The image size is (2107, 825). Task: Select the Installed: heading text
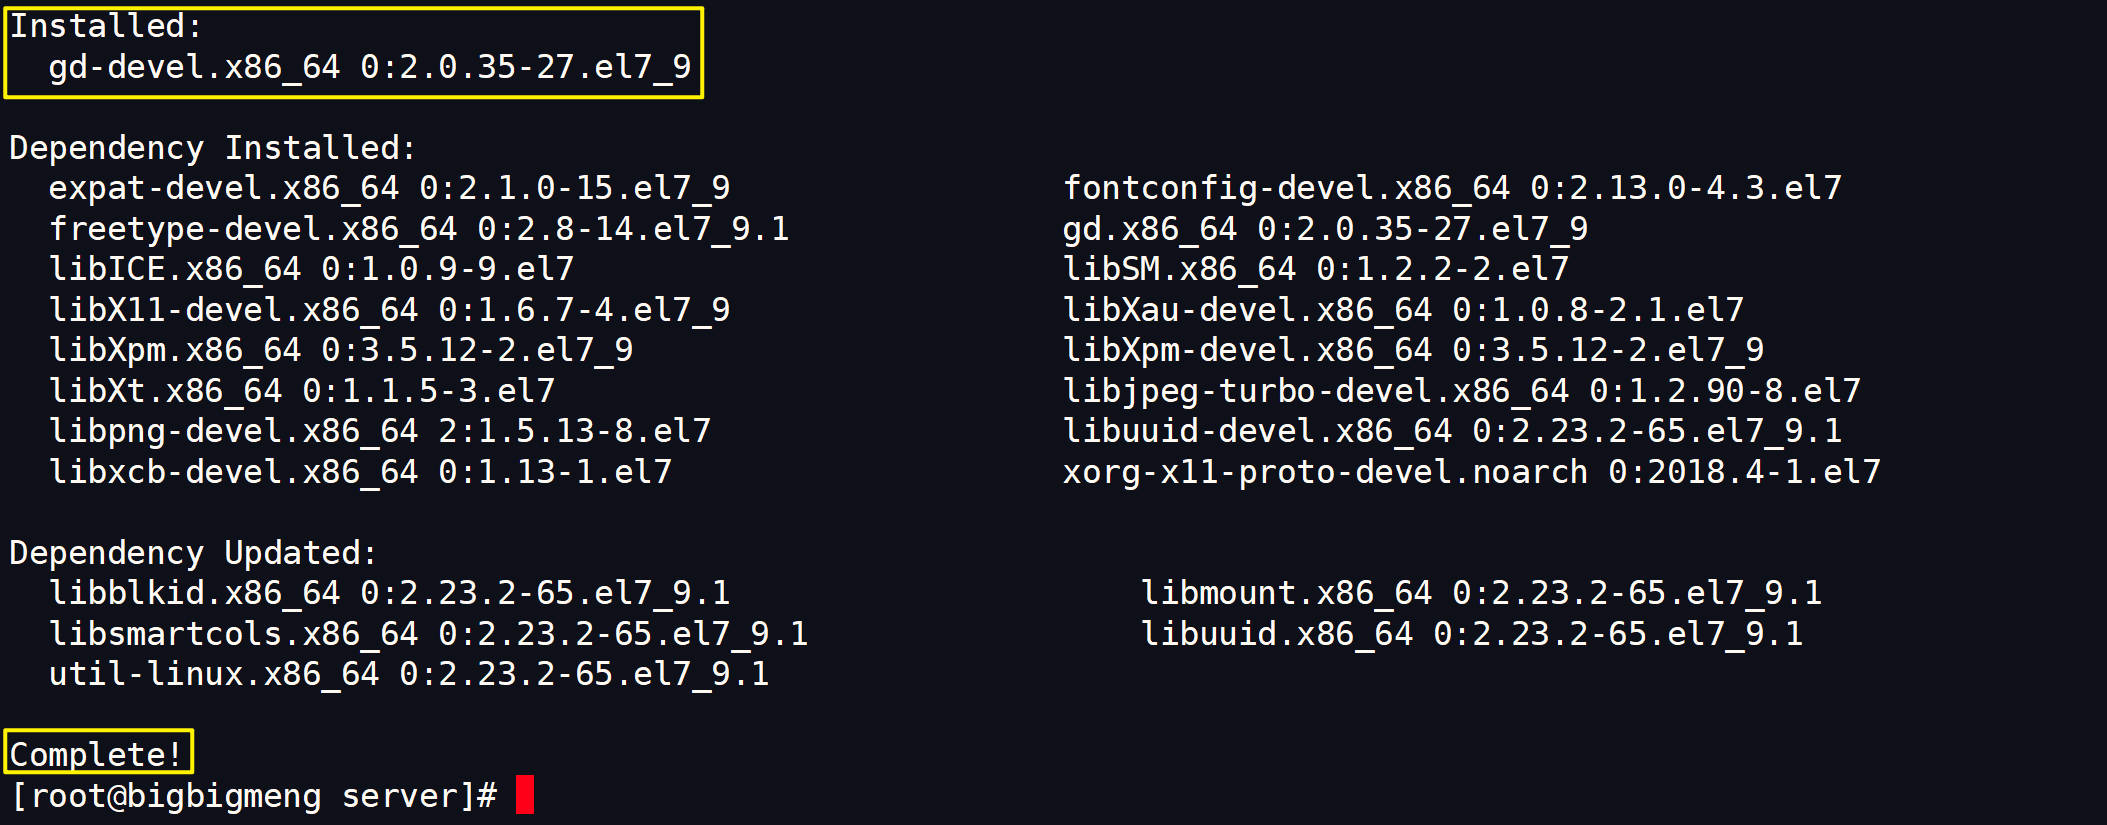(106, 26)
